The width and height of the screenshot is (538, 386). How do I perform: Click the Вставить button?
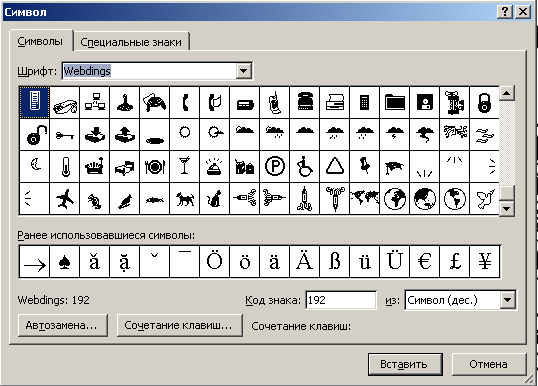coord(405,364)
